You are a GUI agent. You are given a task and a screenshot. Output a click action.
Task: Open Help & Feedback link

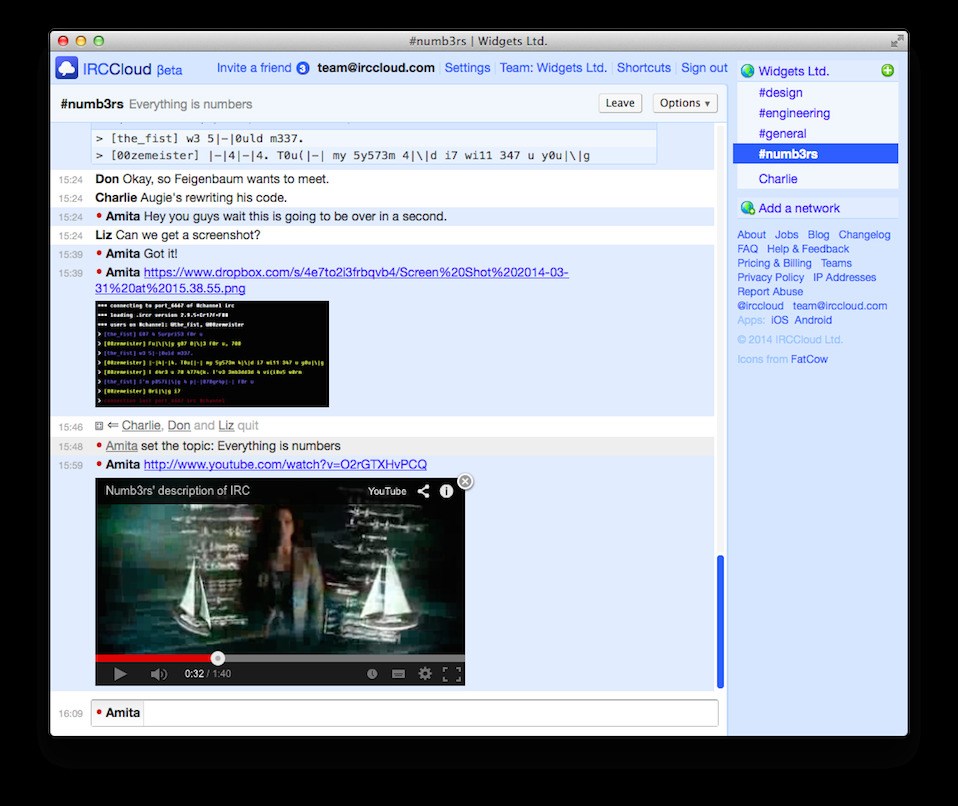[808, 249]
